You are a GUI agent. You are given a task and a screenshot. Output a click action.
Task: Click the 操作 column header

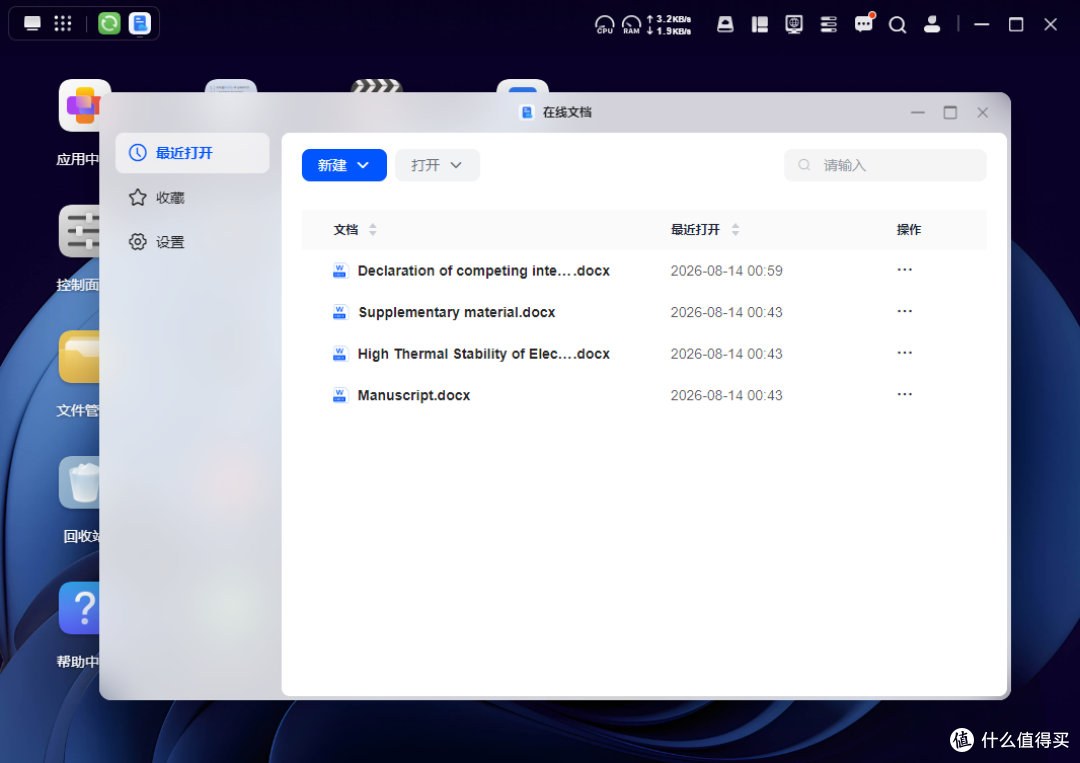(908, 229)
